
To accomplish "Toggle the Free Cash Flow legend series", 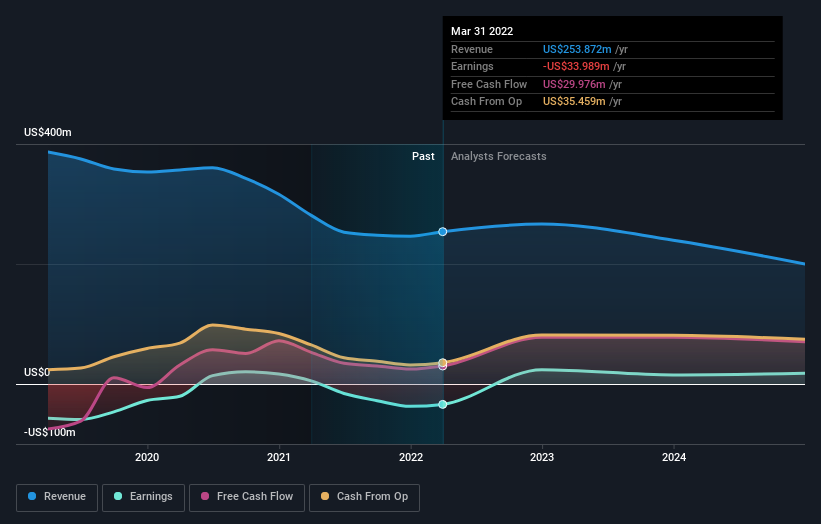I will point(247,497).
